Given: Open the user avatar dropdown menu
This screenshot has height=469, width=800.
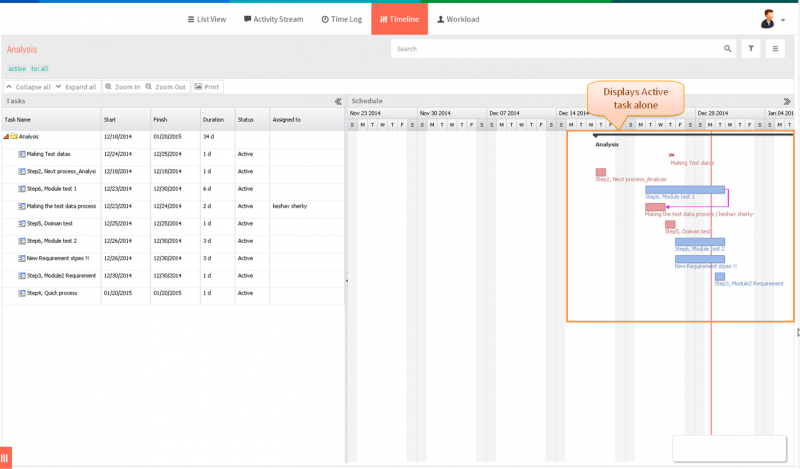Looking at the screenshot, I should tap(772, 19).
